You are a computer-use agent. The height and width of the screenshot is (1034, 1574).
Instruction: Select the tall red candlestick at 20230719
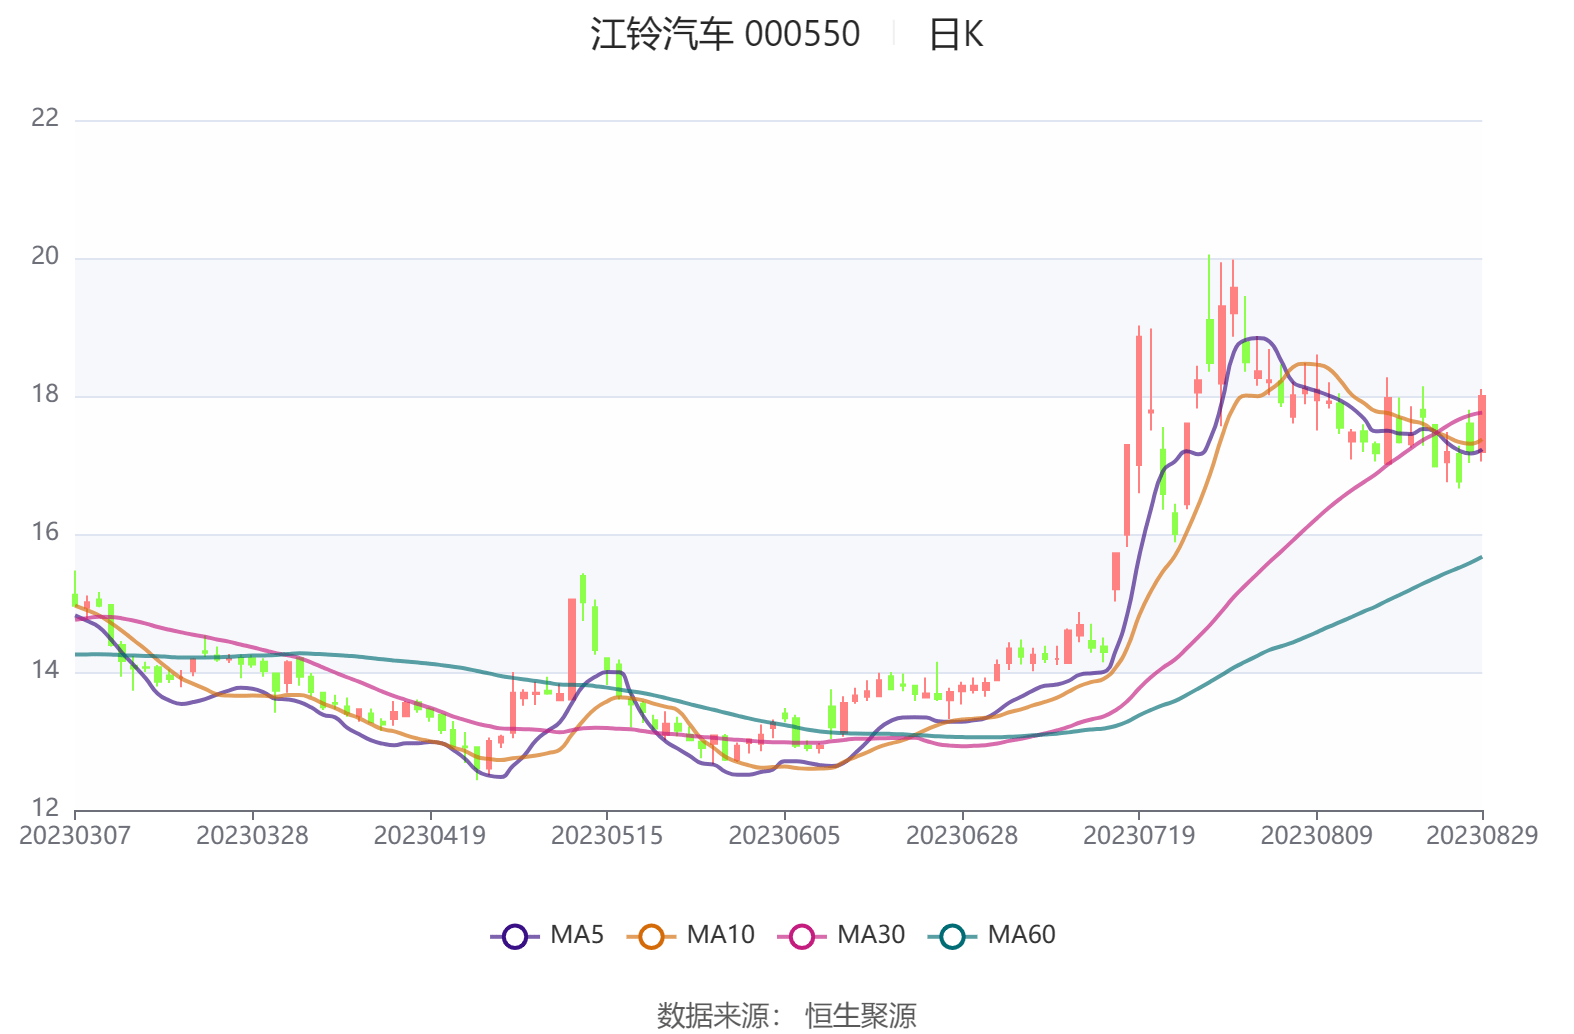(x=1138, y=400)
